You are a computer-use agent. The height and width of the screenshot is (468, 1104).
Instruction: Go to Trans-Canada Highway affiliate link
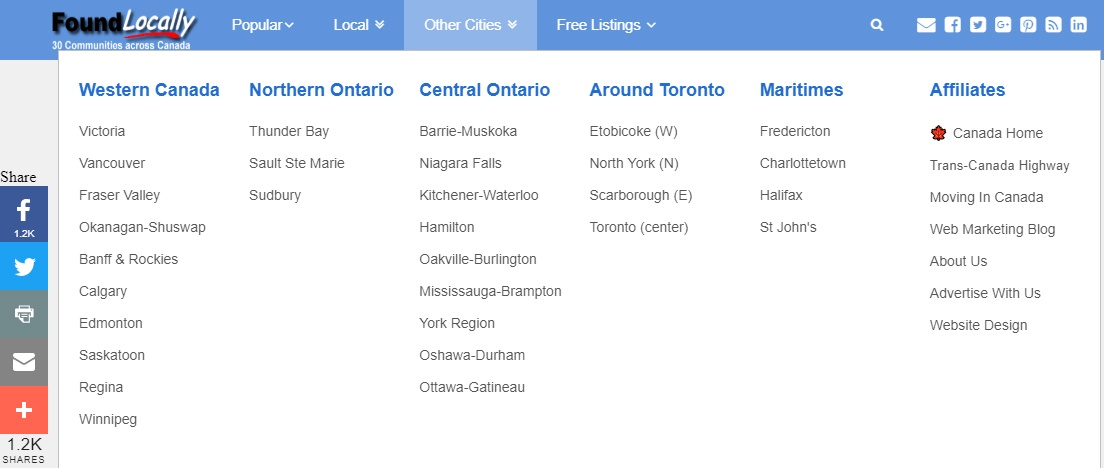point(999,165)
